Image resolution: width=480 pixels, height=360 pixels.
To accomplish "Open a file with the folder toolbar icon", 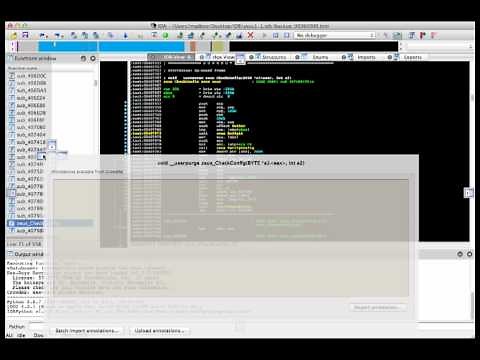I will 13,35.
